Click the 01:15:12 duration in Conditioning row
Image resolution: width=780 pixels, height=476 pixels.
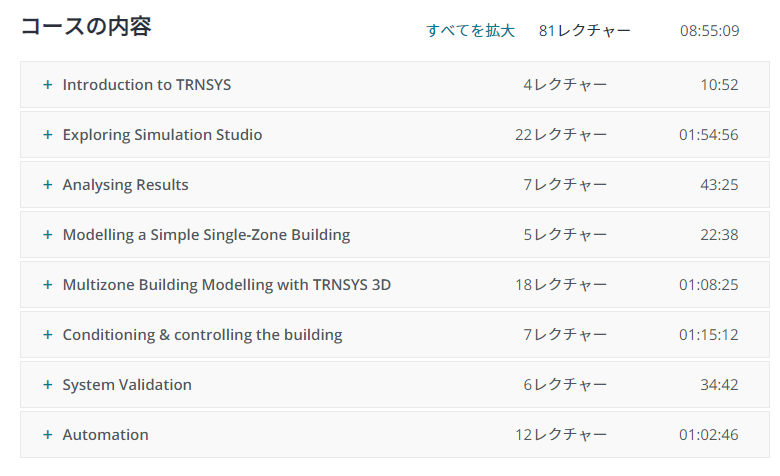(708, 335)
